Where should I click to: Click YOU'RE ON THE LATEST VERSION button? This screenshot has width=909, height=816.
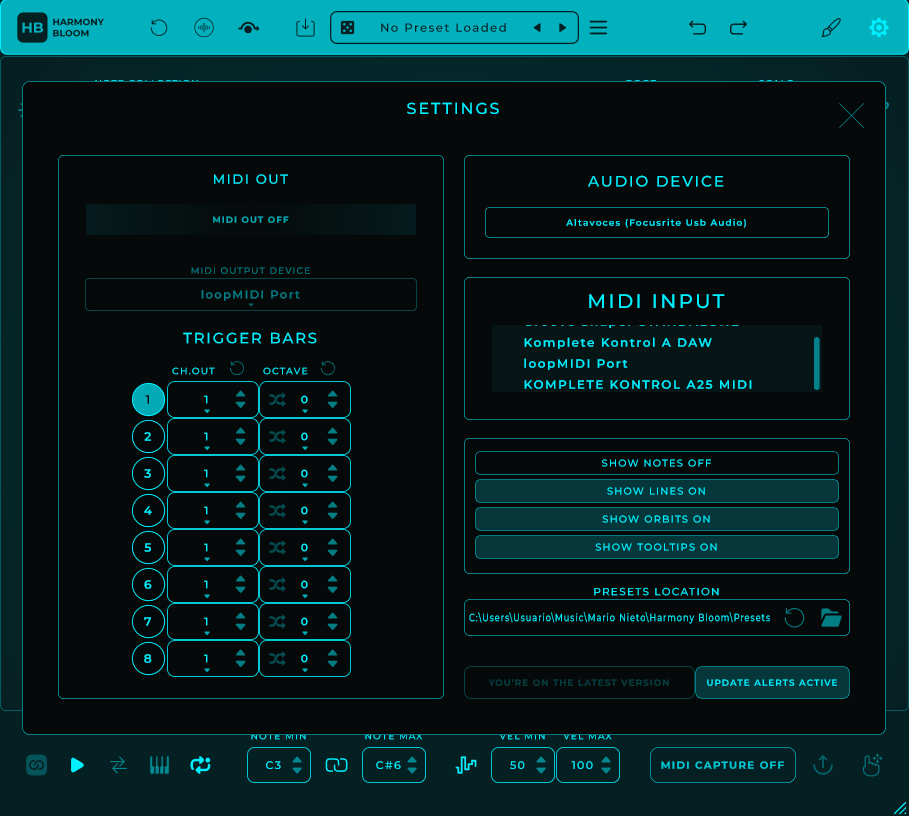coord(579,683)
